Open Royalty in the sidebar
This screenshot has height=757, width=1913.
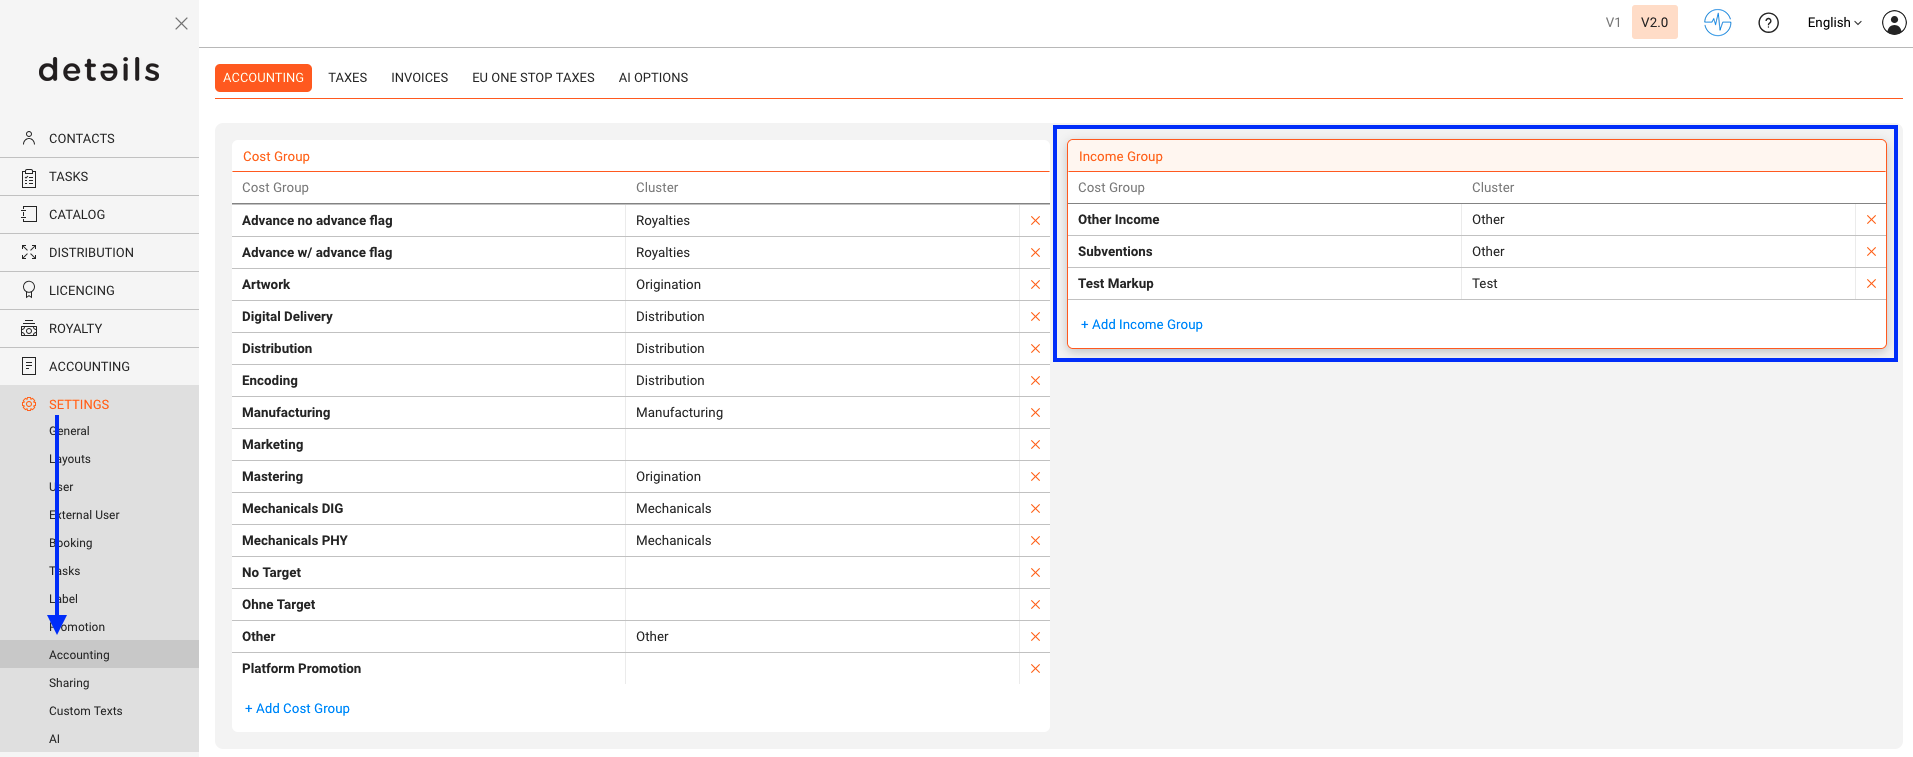click(99, 328)
